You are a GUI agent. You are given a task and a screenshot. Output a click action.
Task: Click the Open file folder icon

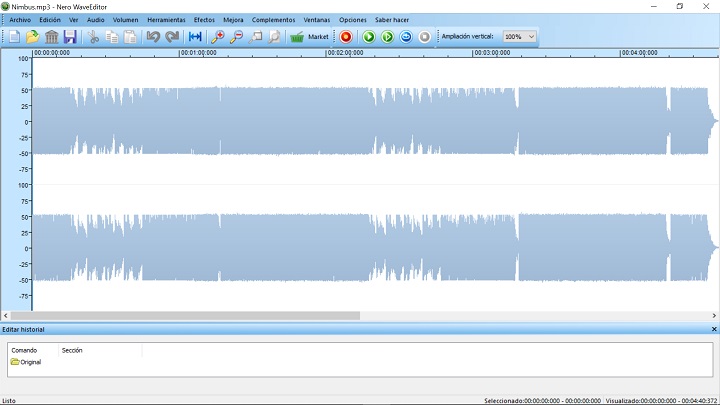point(32,37)
